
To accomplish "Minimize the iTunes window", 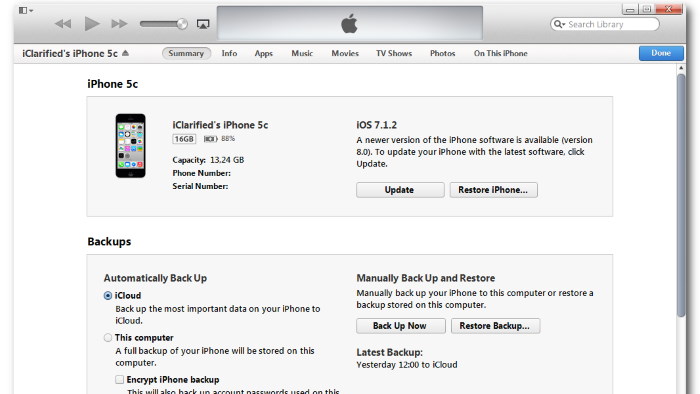I will [x=630, y=9].
